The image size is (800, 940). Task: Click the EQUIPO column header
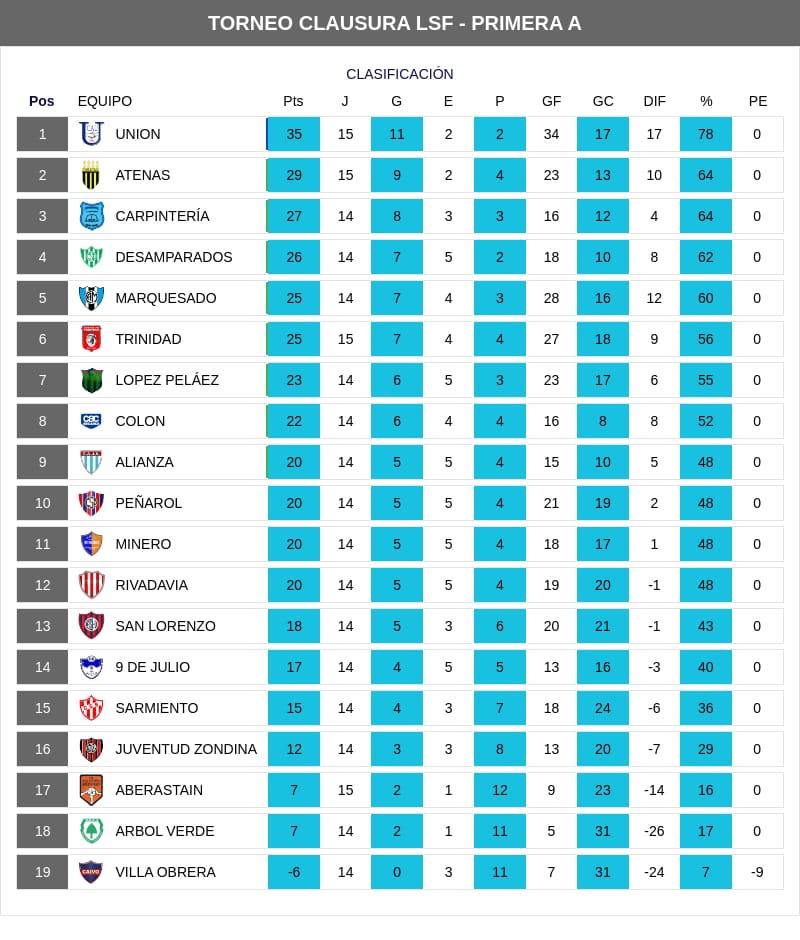(x=105, y=101)
